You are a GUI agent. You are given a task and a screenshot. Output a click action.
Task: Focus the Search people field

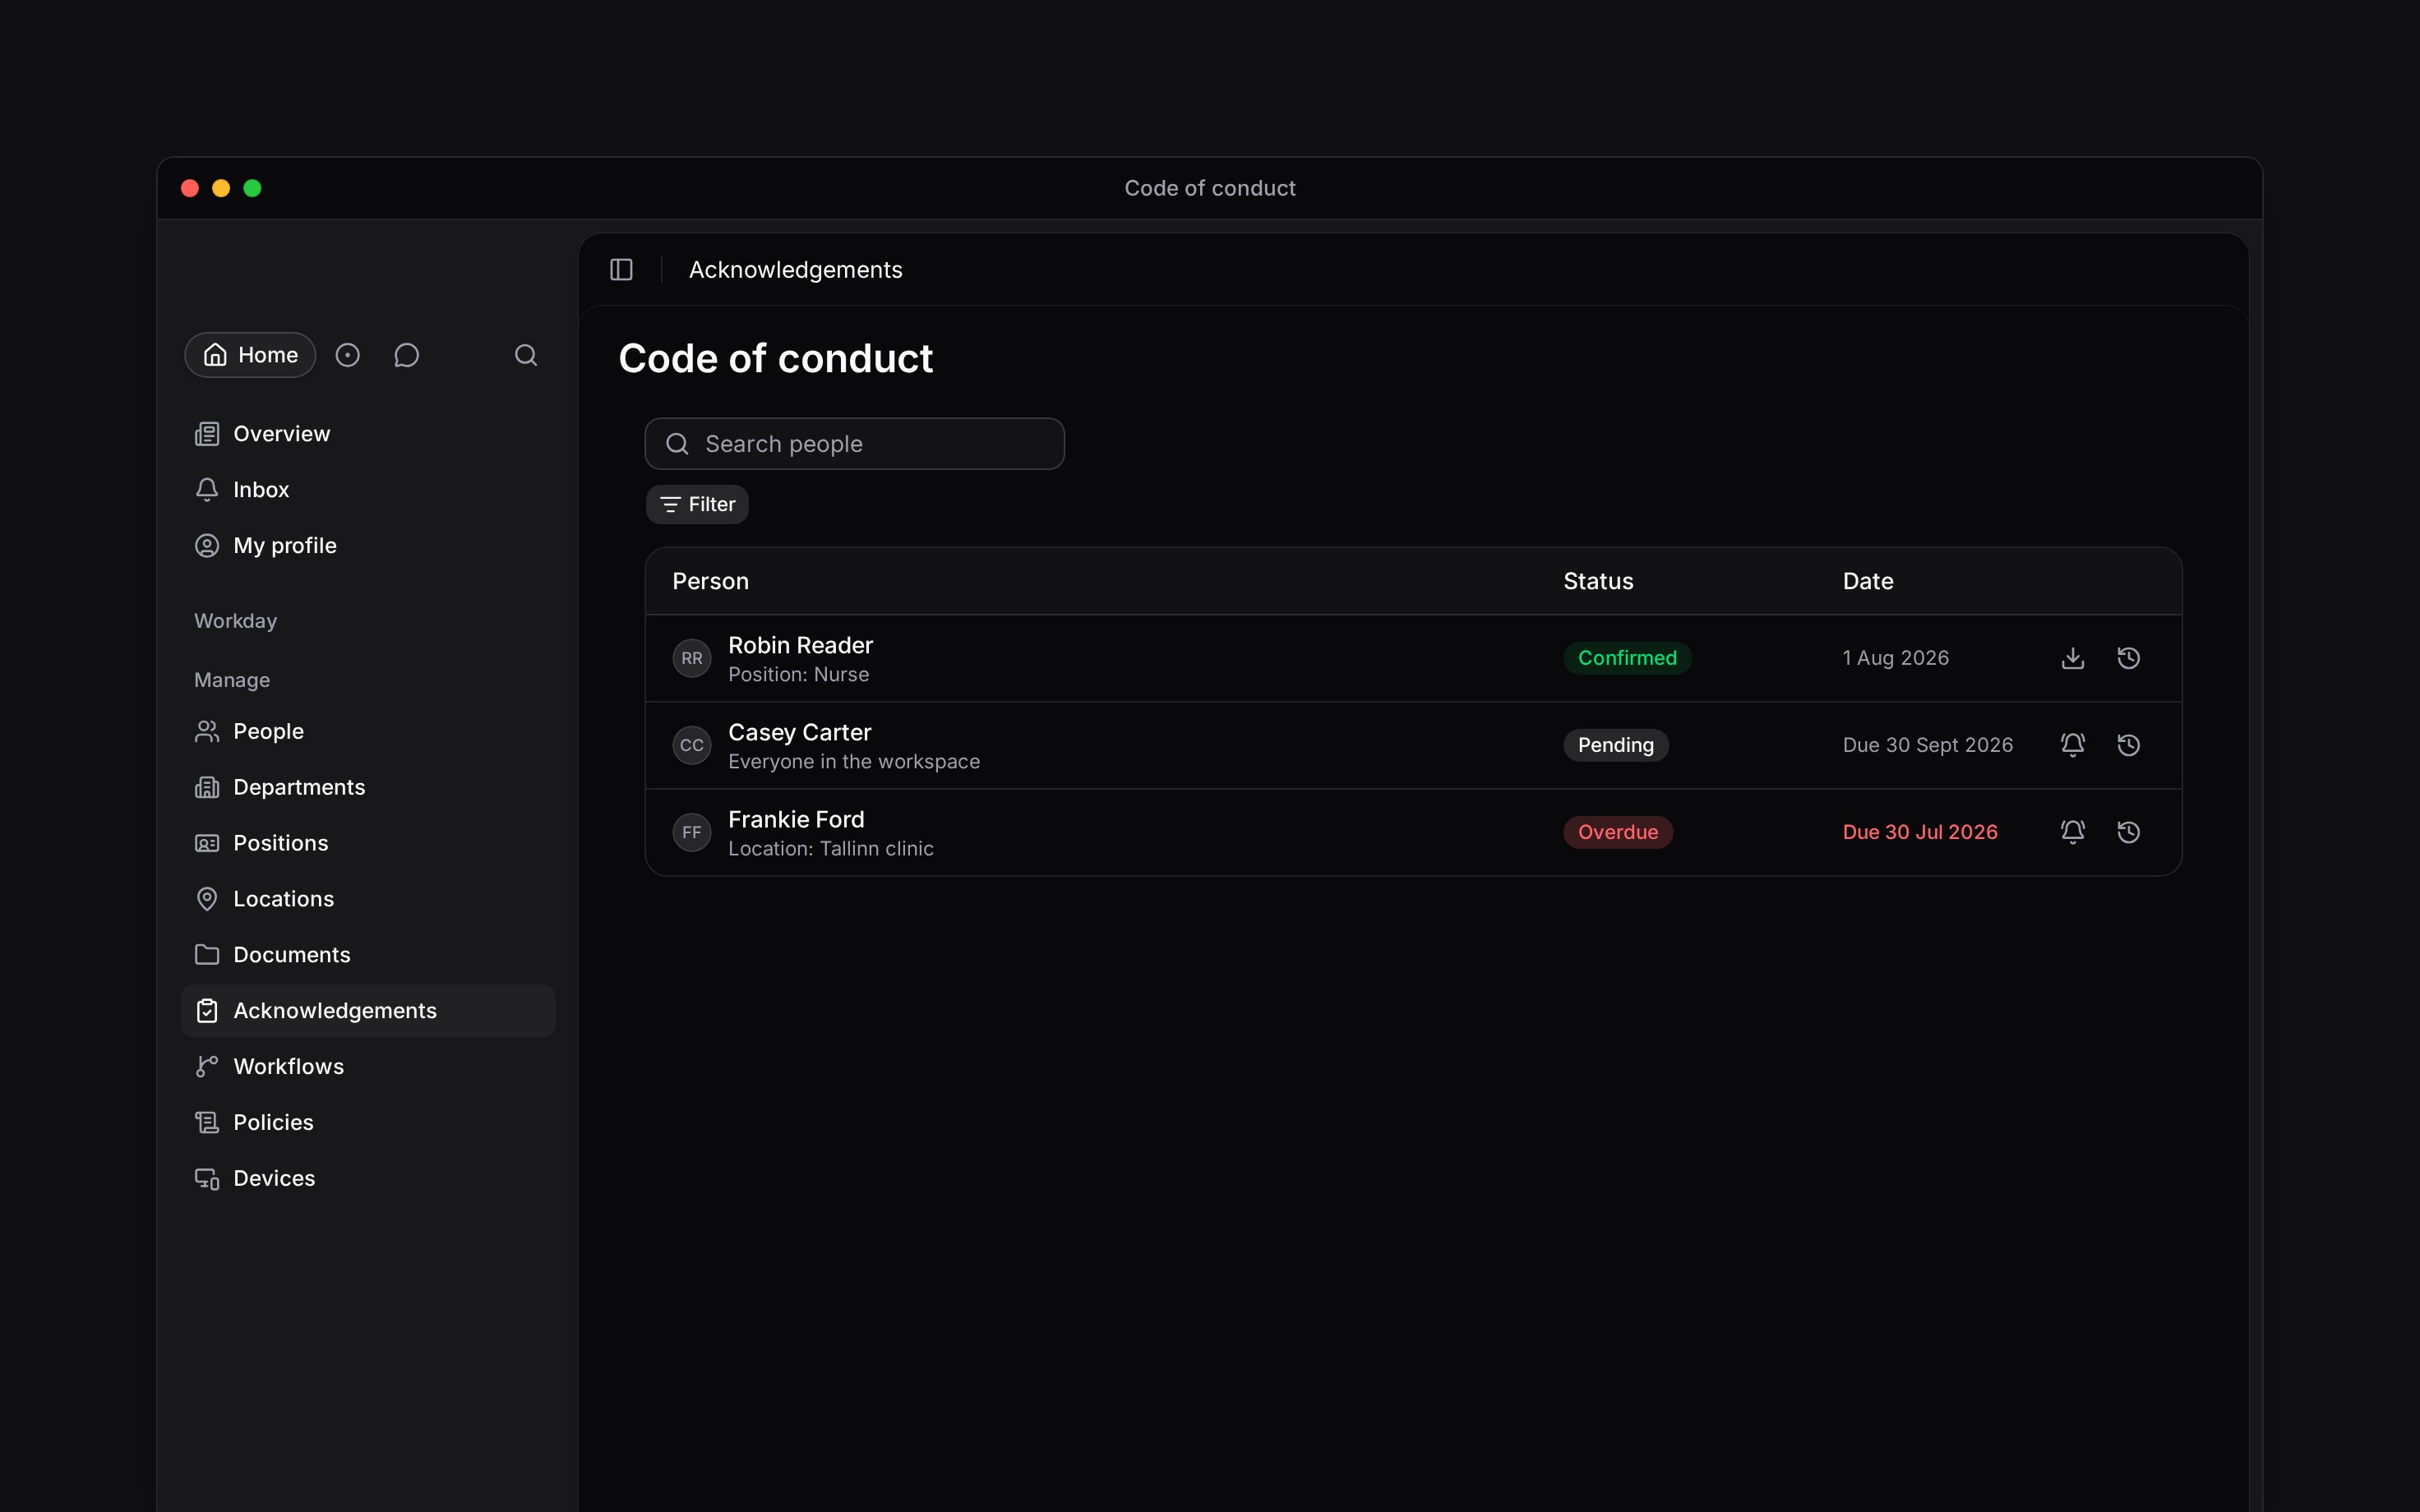point(855,444)
